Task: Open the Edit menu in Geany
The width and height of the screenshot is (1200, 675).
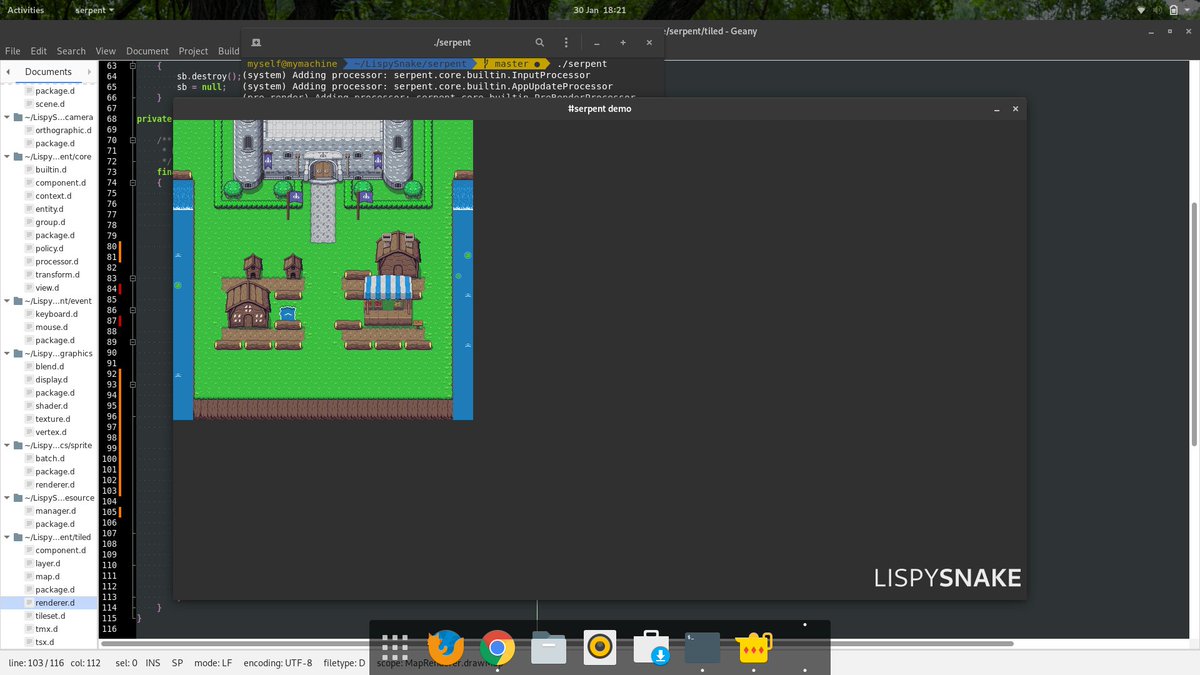Action: click(38, 51)
